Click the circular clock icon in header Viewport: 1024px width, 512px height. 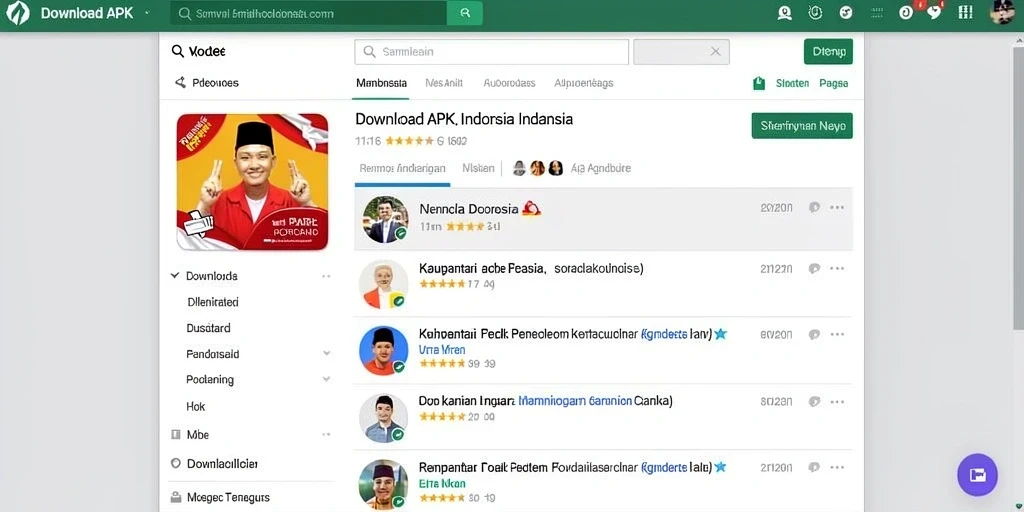(815, 12)
